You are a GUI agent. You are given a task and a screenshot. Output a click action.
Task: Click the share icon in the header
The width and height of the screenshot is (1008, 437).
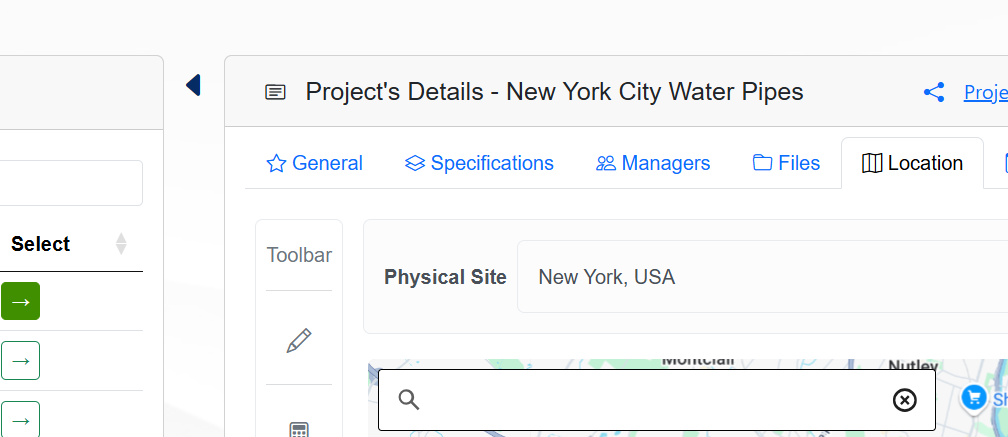coord(934,93)
